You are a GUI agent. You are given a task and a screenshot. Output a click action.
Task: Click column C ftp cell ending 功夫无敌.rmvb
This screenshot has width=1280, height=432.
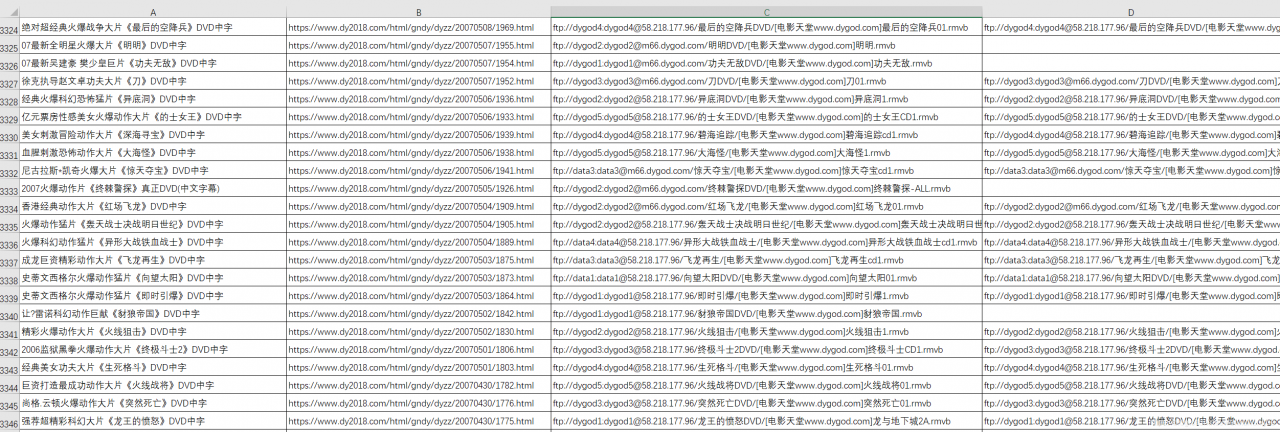(766, 63)
